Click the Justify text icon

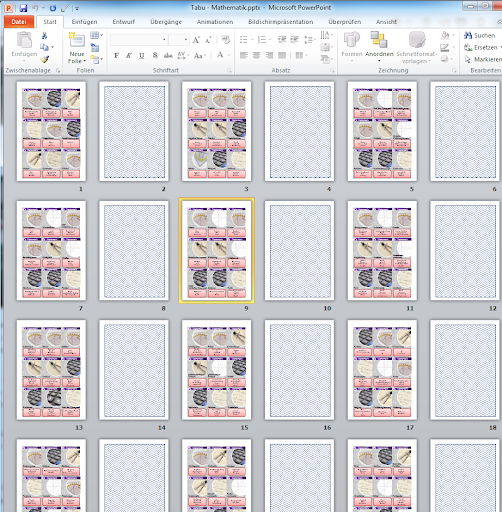282,55
